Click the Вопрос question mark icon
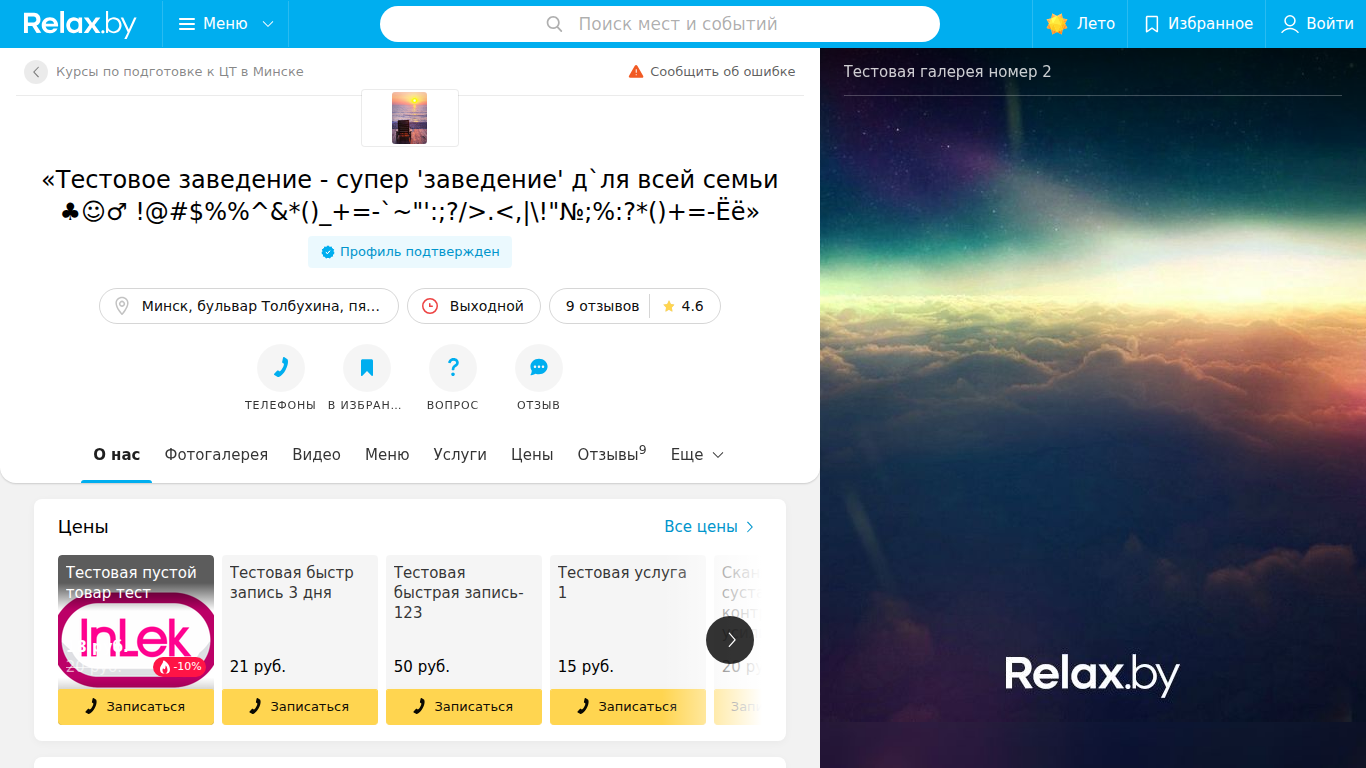The height and width of the screenshot is (768, 1366). pos(453,368)
